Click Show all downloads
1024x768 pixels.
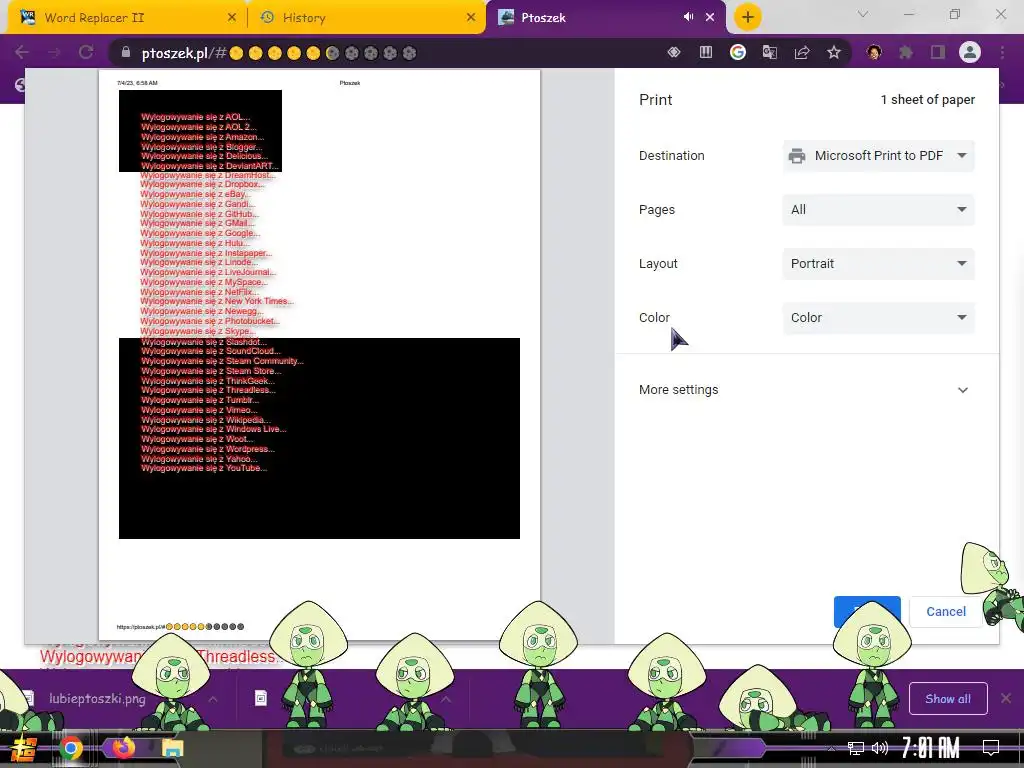948,699
